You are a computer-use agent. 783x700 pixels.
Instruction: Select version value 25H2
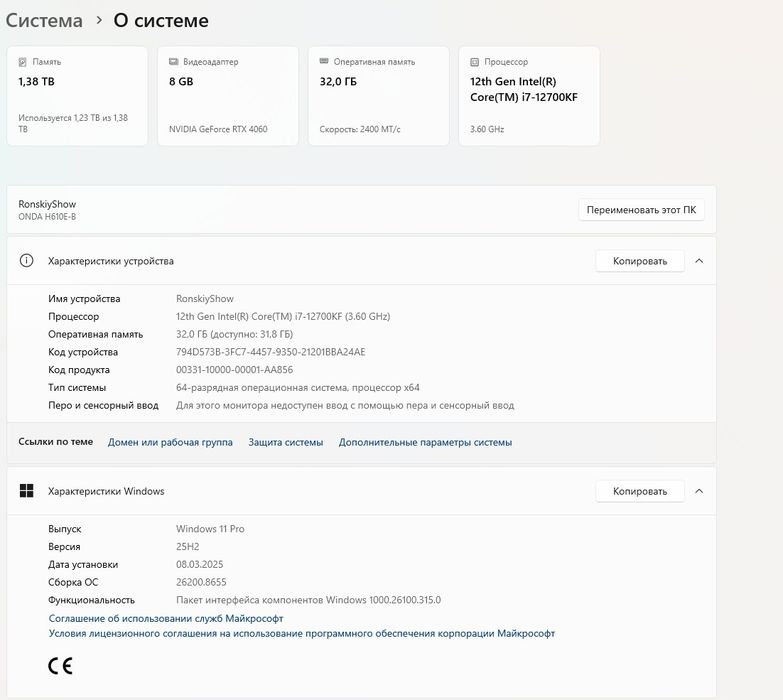pyautogui.click(x=187, y=547)
